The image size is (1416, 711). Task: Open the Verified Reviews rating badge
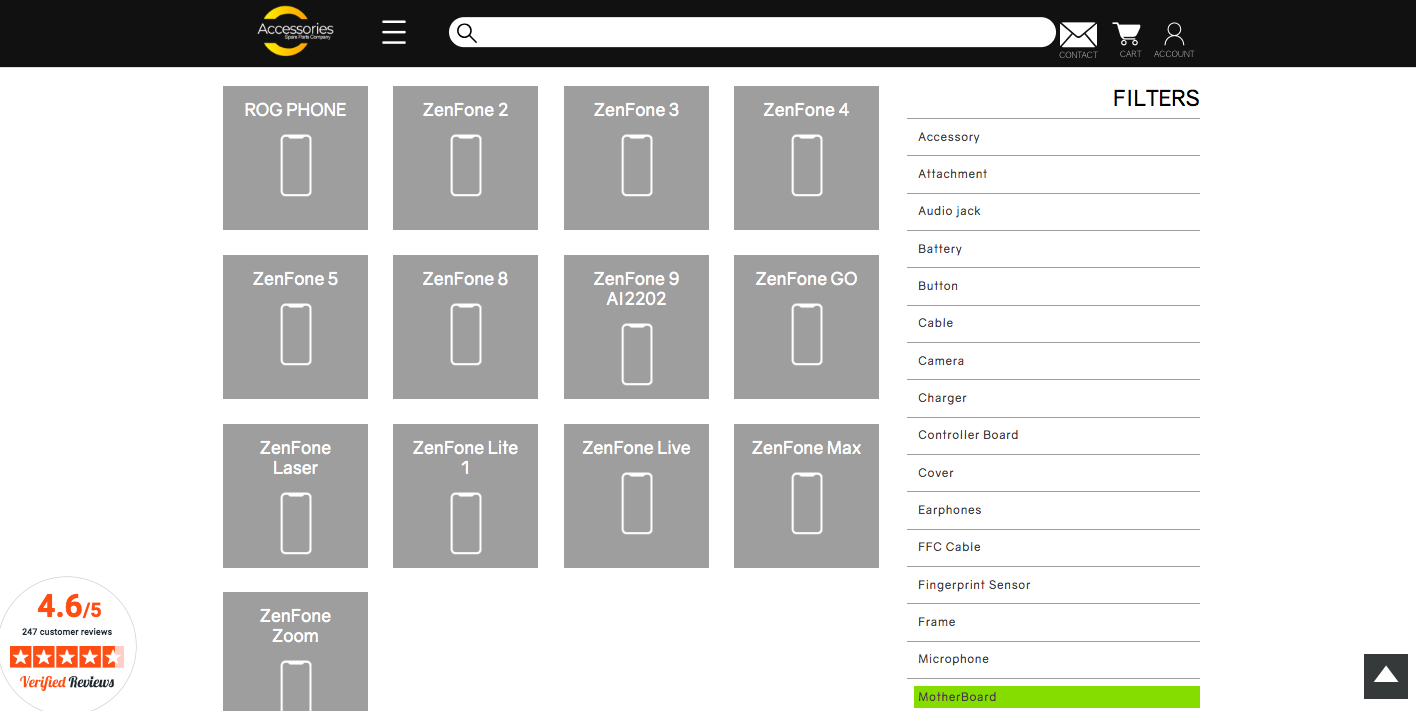pyautogui.click(x=68, y=644)
